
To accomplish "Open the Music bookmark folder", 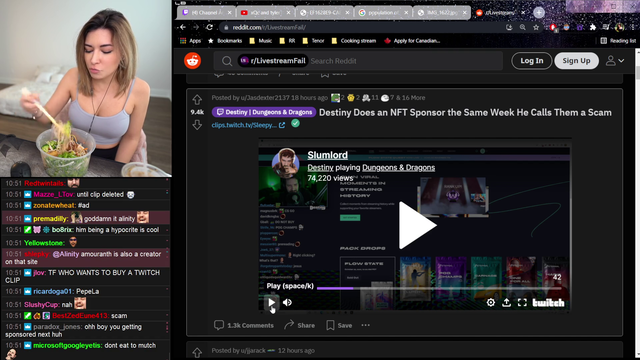I will click(260, 41).
